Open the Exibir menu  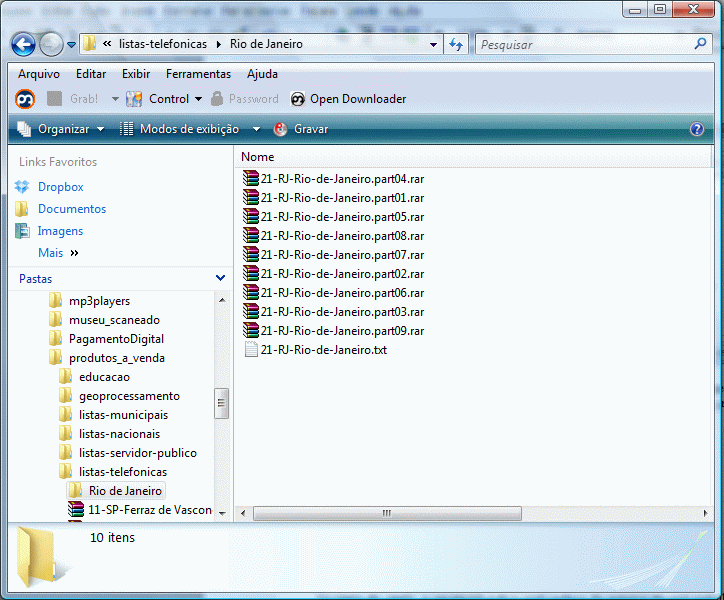pyautogui.click(x=136, y=74)
